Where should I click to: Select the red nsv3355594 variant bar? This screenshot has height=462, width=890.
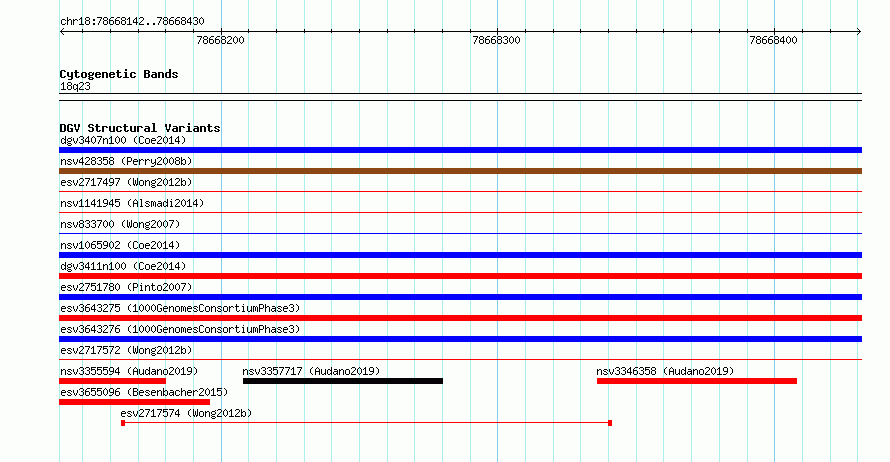pyautogui.click(x=112, y=381)
